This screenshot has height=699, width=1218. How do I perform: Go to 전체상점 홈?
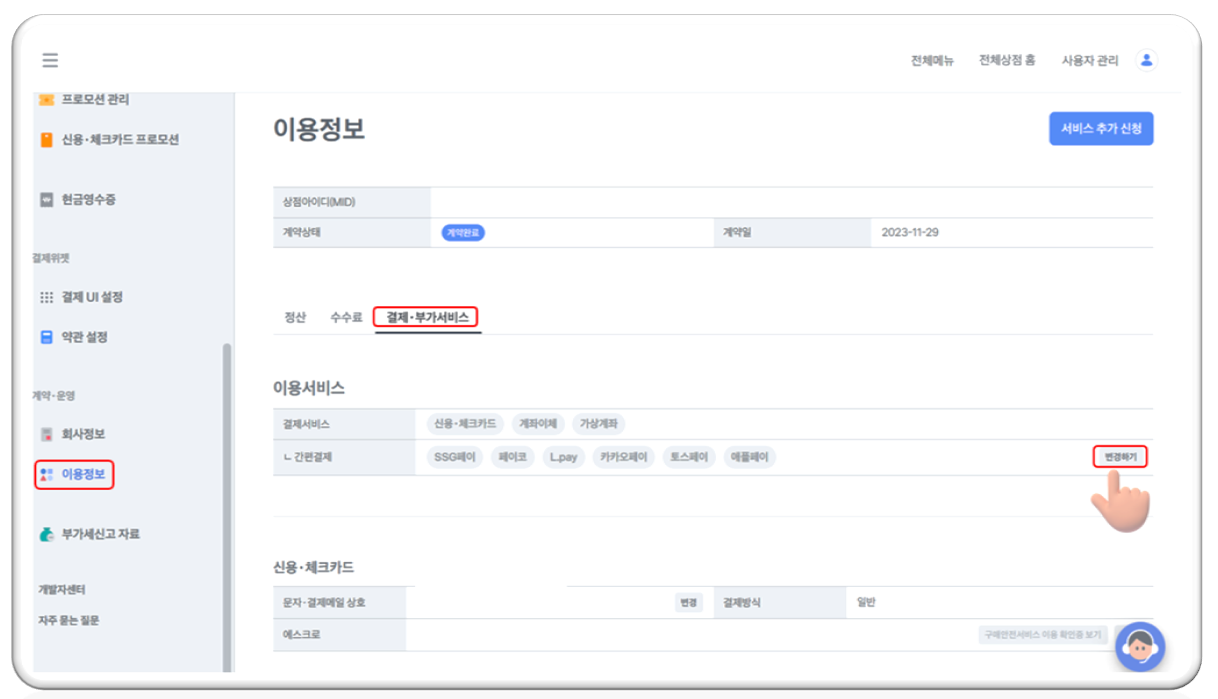point(1007,61)
